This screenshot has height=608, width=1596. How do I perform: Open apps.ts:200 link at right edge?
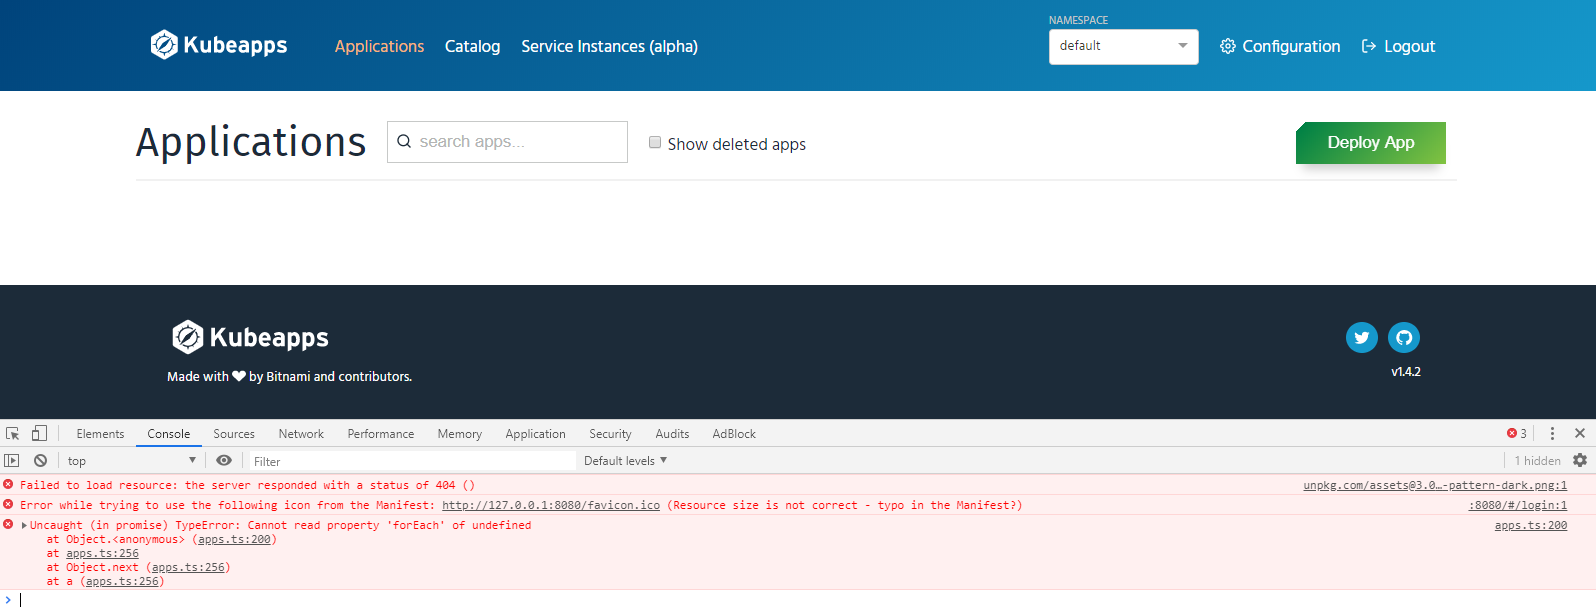click(1531, 525)
